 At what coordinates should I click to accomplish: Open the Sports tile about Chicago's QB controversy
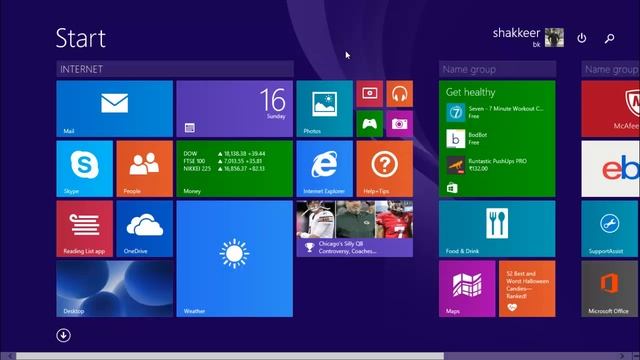point(355,229)
